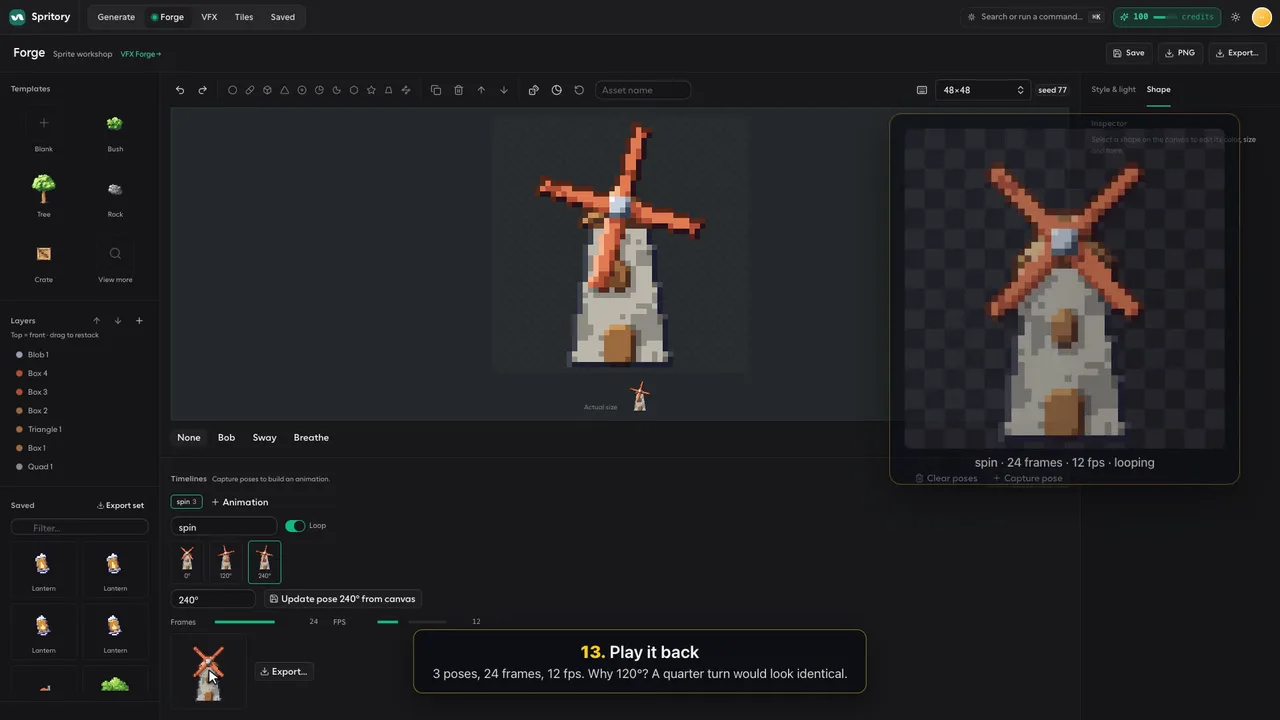
Task: Open the header Export… menu
Action: (1237, 53)
